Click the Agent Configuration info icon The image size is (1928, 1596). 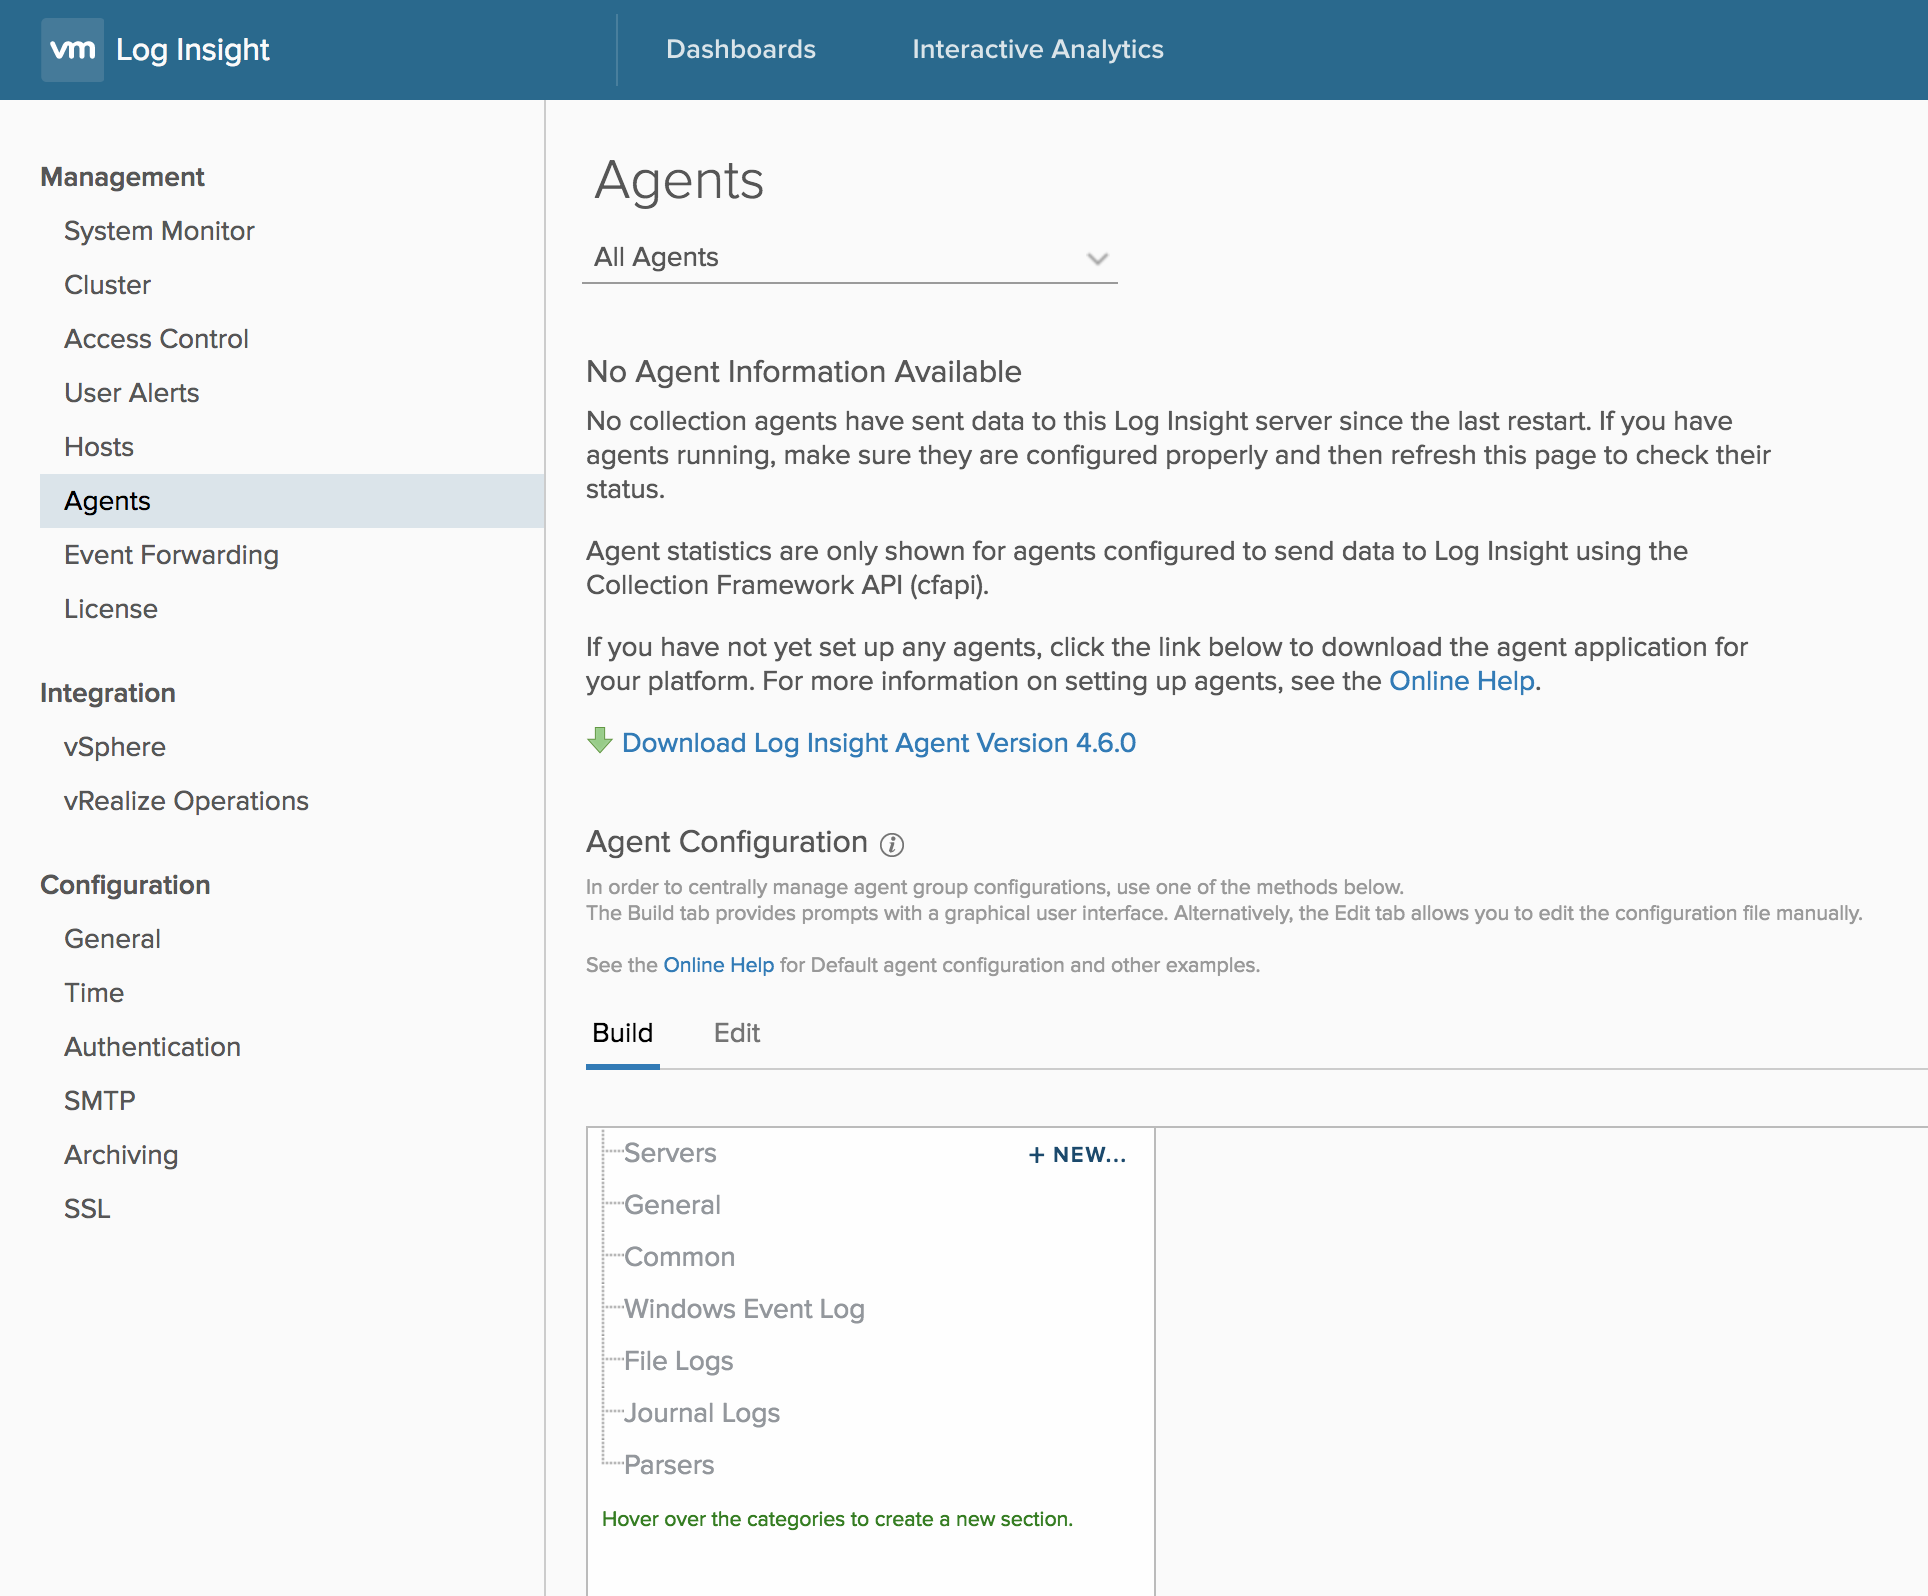point(891,845)
